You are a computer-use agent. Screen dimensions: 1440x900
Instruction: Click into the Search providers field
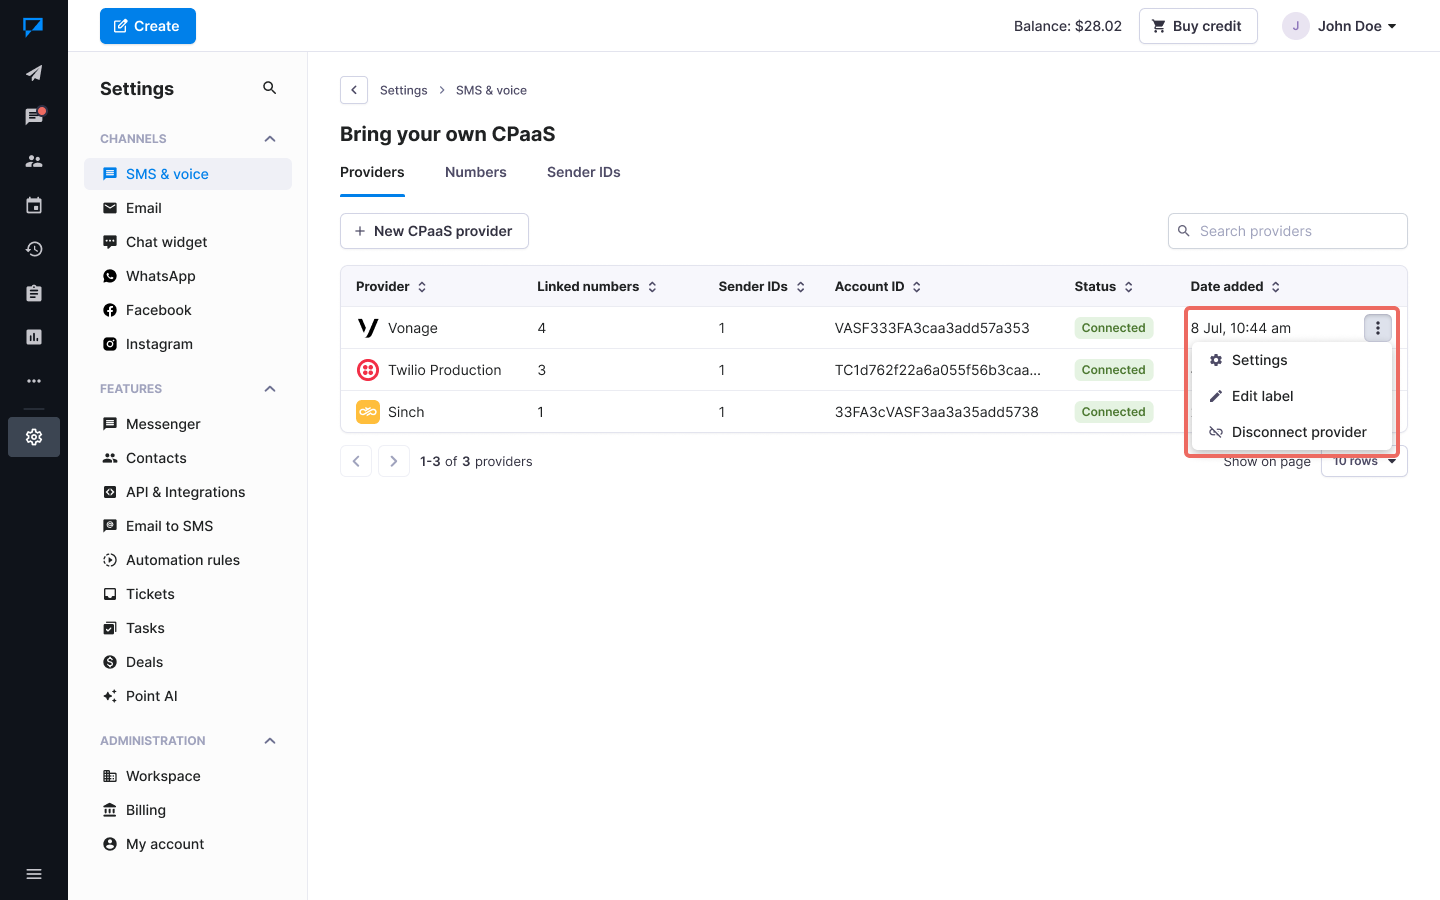tap(1295, 231)
